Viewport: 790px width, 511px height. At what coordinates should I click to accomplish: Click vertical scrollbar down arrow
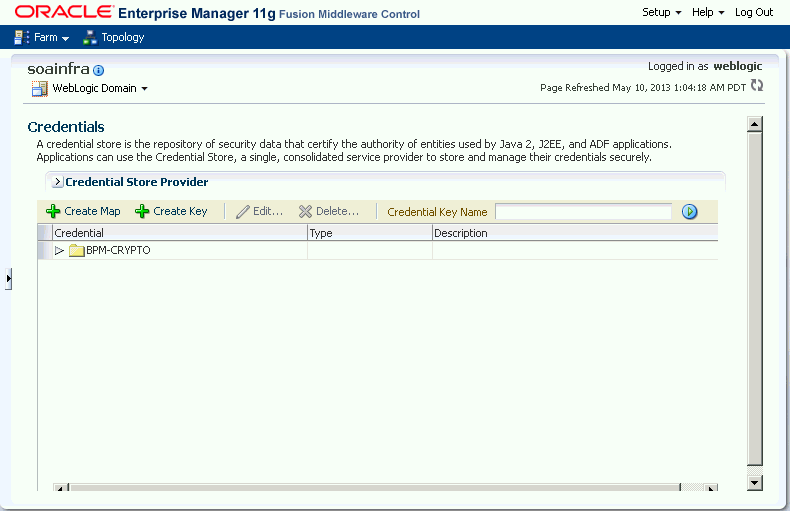pyautogui.click(x=755, y=483)
